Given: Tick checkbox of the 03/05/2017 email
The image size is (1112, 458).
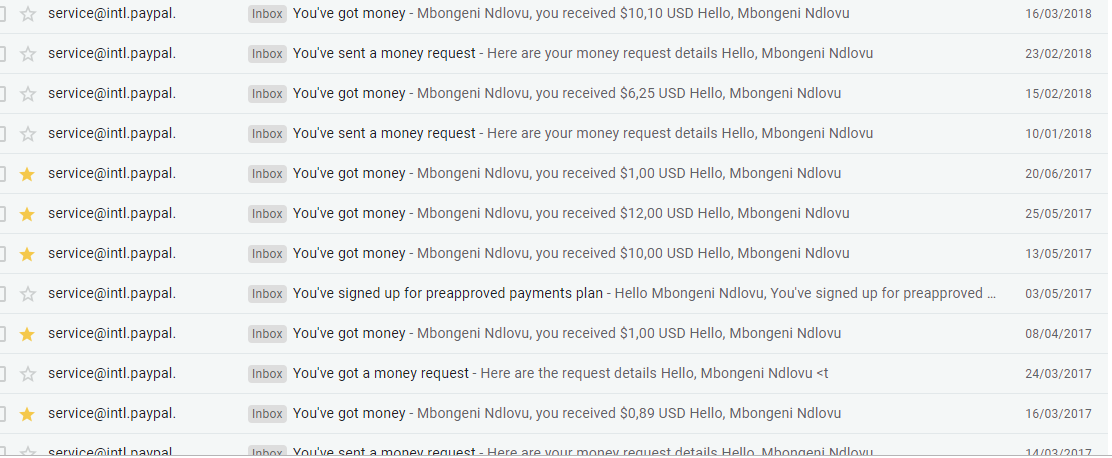Looking at the screenshot, I should [x=2, y=294].
